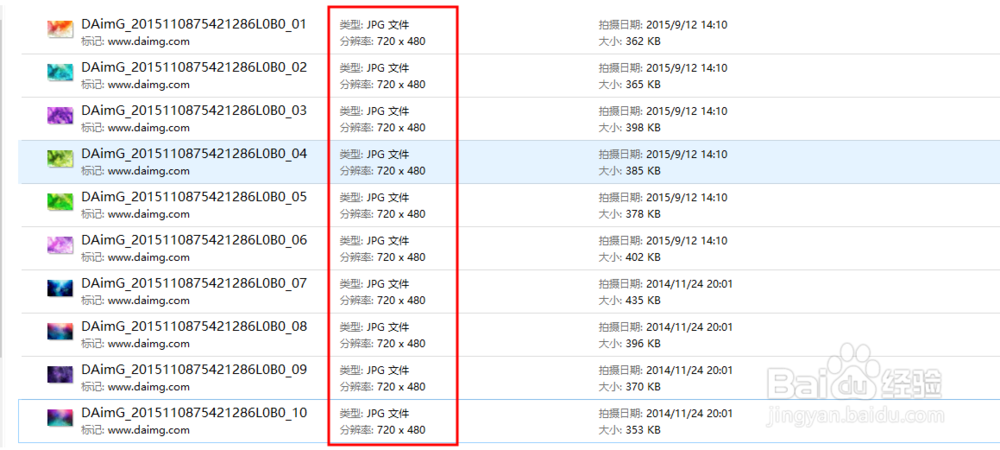1000x450 pixels.
Task: Click file name DAimG_2015110875421286L0B0_10
Action: 195,414
